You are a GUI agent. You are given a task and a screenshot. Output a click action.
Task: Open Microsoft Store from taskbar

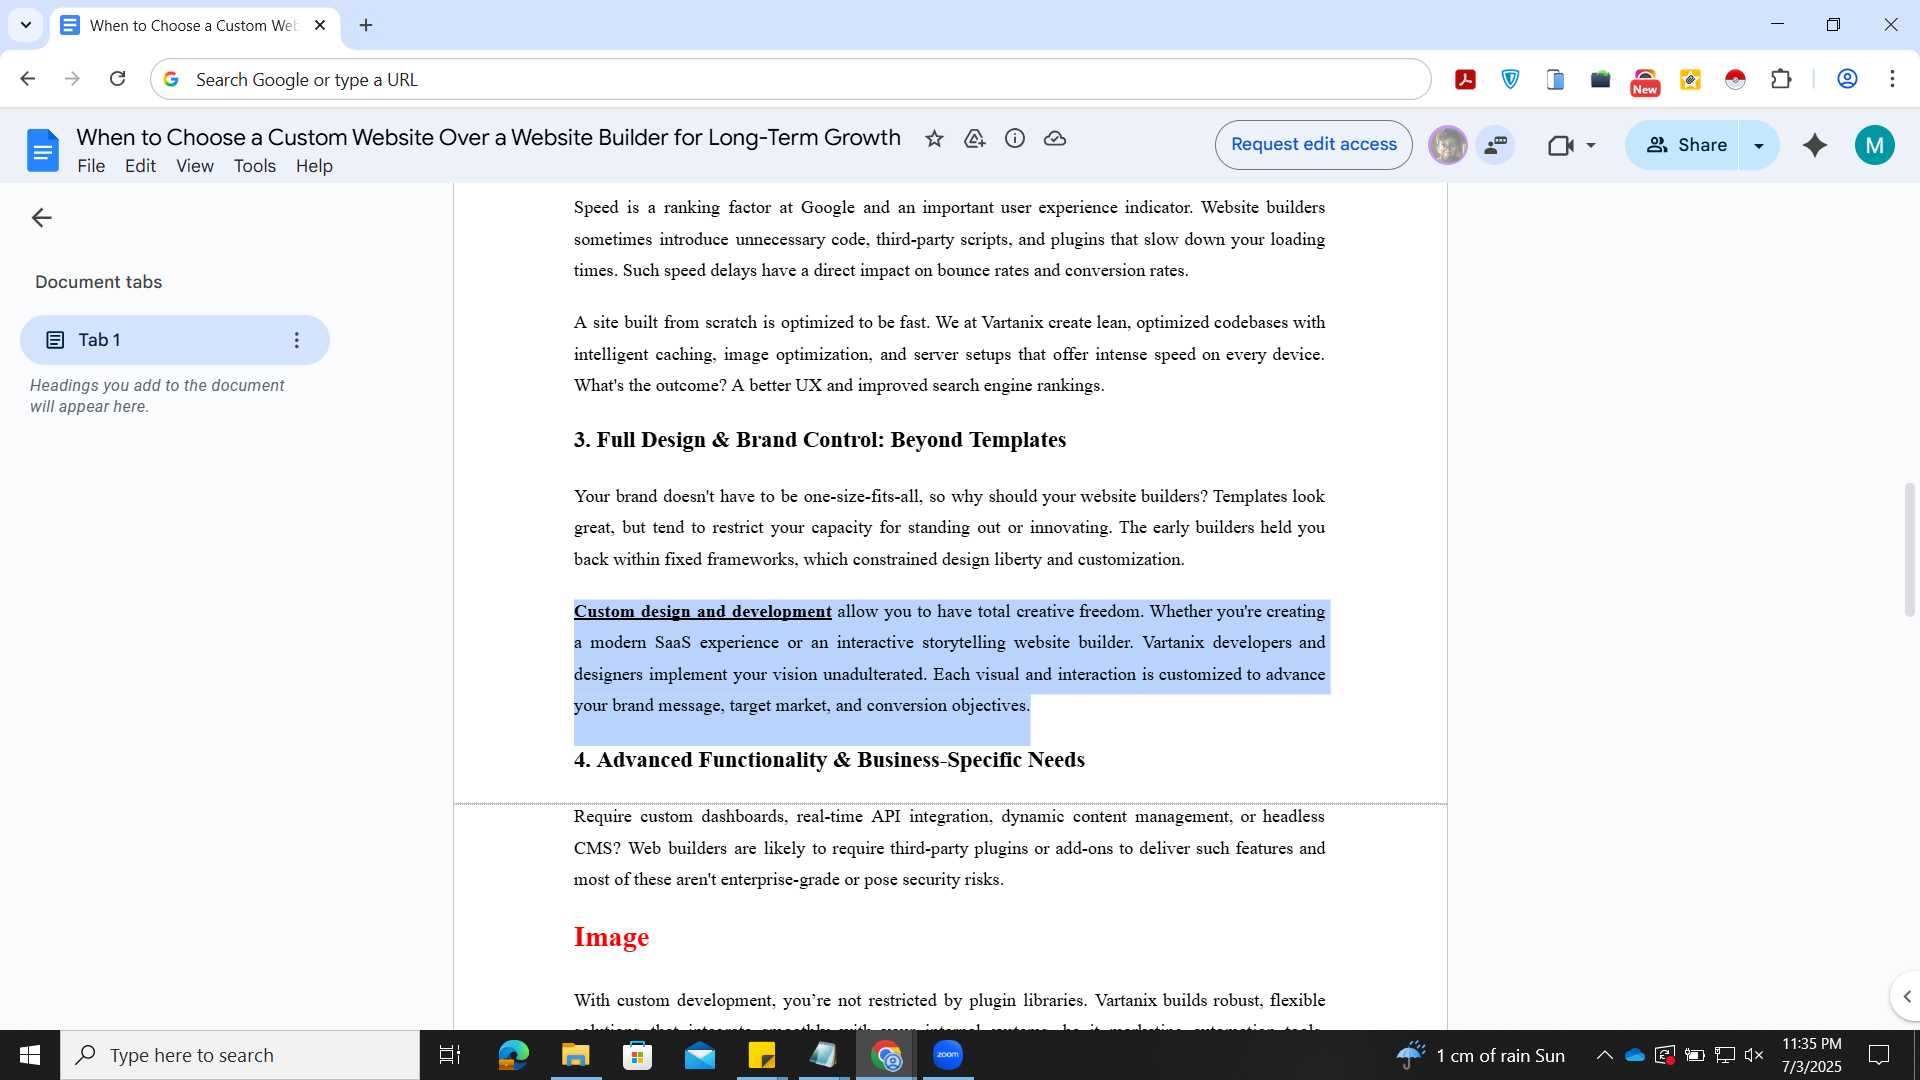pyautogui.click(x=637, y=1055)
